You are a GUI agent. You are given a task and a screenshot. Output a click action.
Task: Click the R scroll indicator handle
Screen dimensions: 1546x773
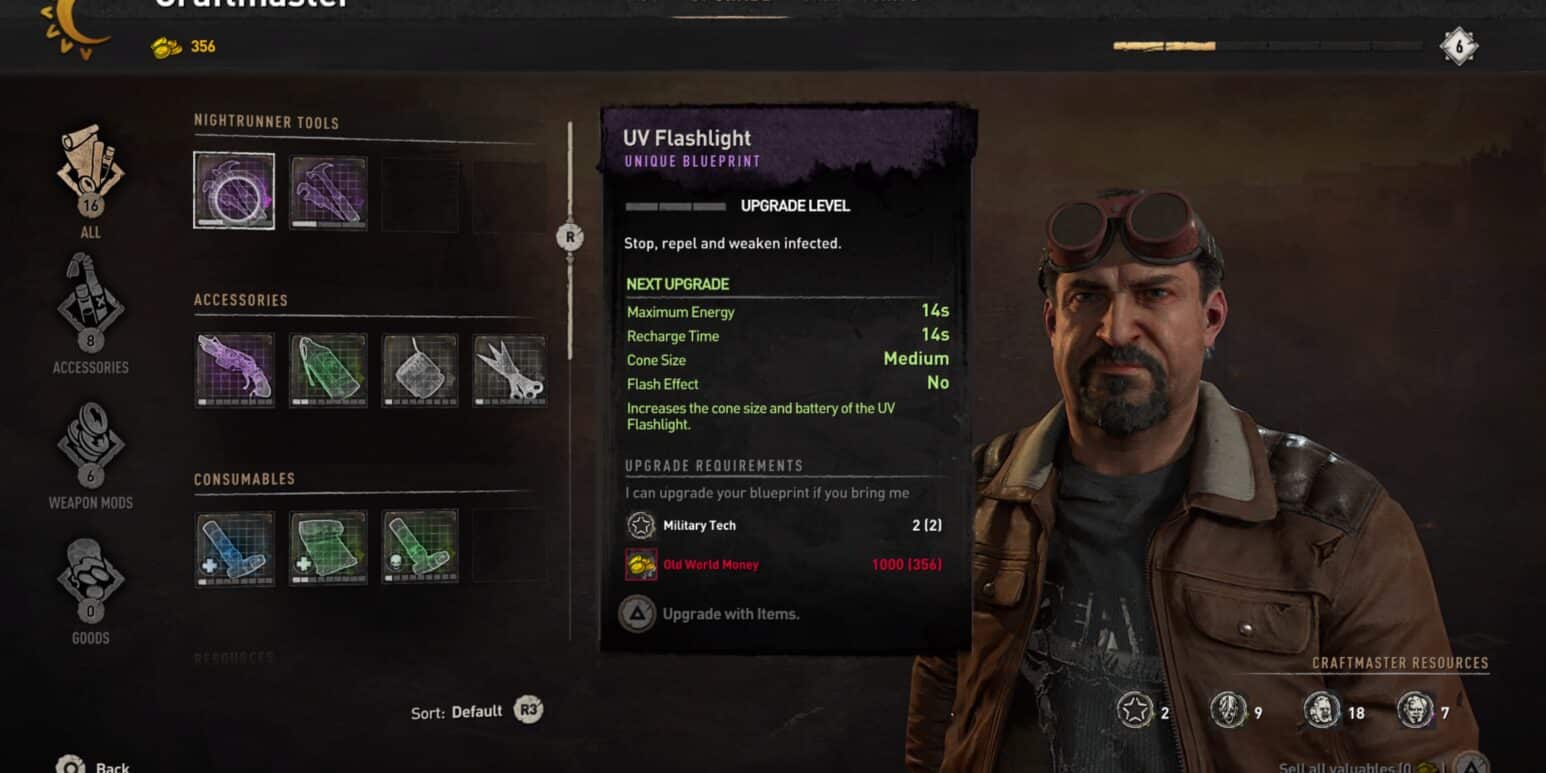point(569,238)
